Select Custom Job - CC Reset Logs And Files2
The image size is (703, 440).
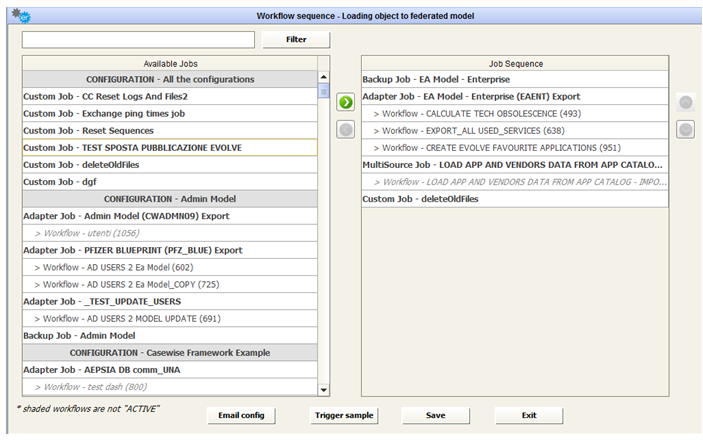point(170,96)
